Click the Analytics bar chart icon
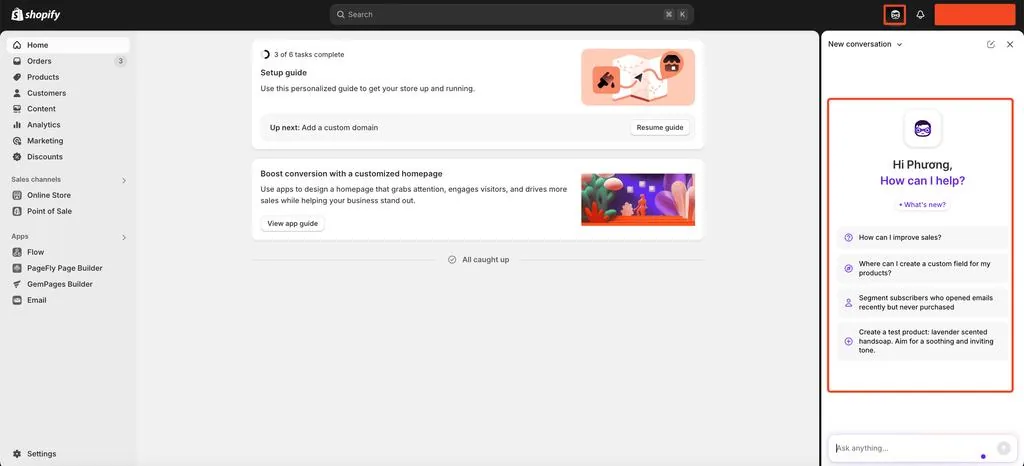This screenshot has height=466, width=1024. click(17, 125)
